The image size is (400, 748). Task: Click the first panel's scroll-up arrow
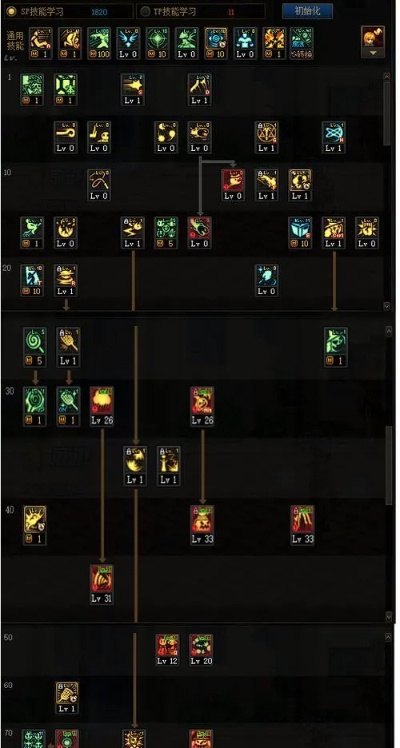click(x=388, y=76)
